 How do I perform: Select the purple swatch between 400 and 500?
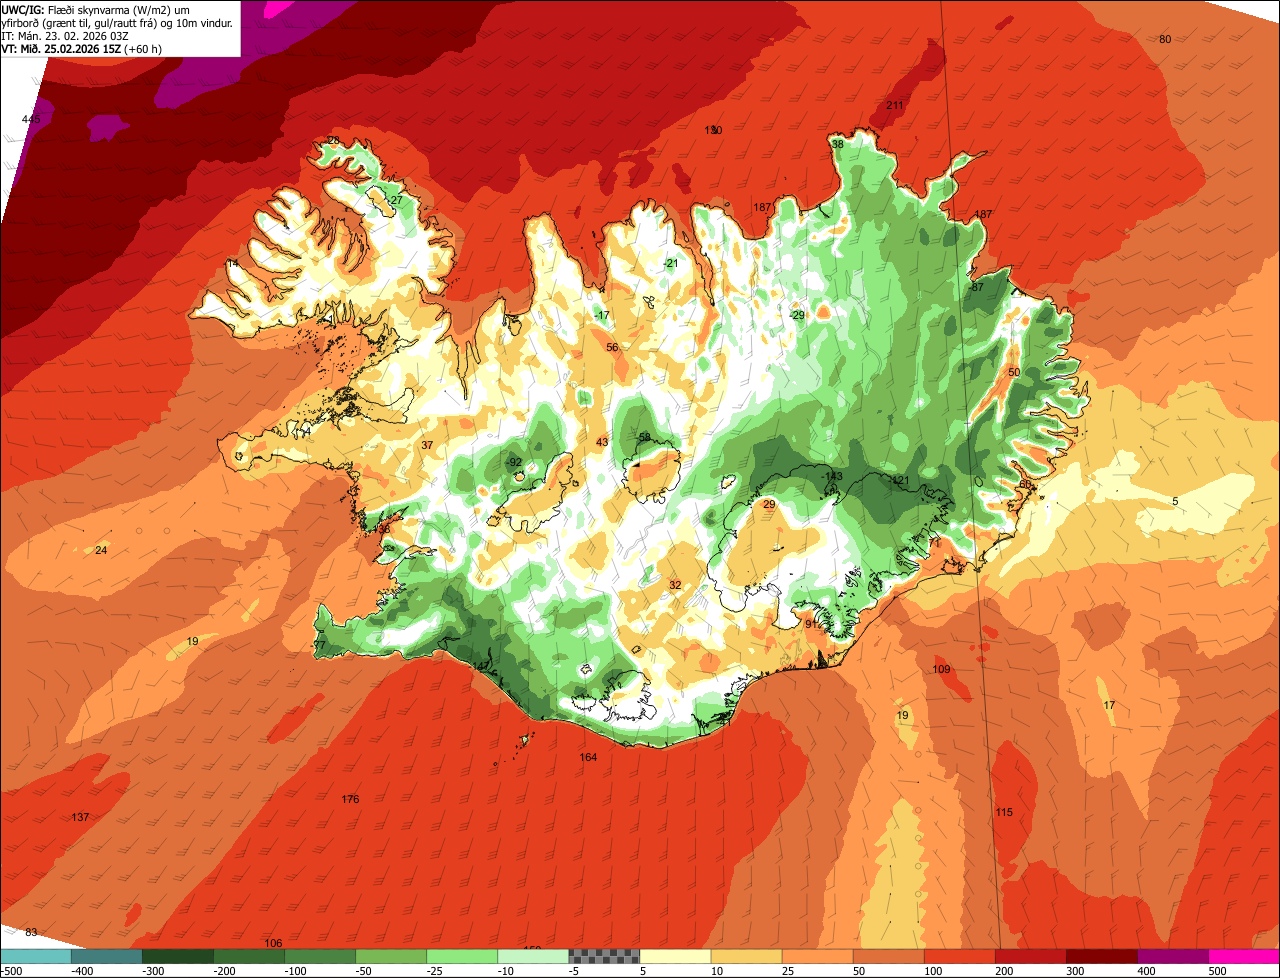coord(1173,956)
